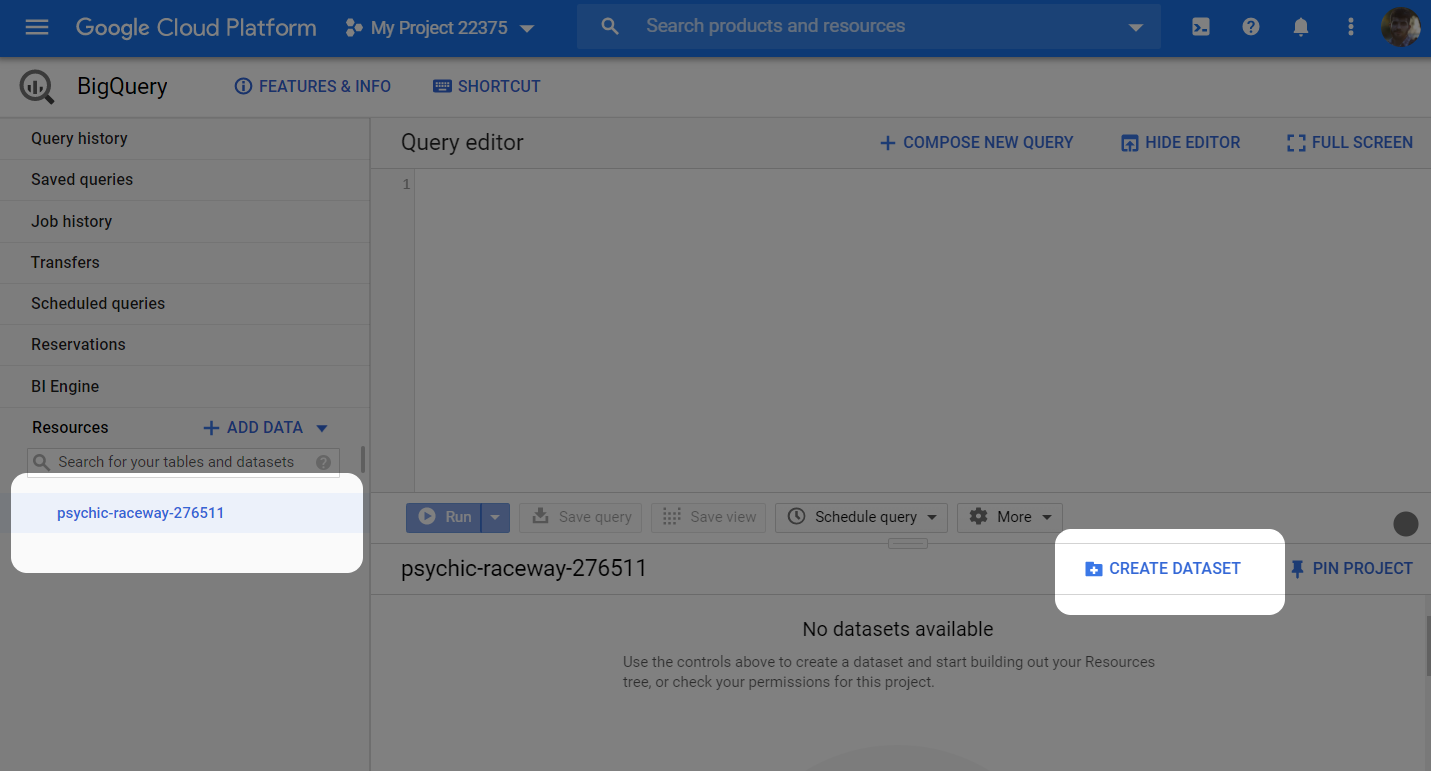Open FEATURES & INFO
Screen dimensions: 1431x771
[x=312, y=87]
